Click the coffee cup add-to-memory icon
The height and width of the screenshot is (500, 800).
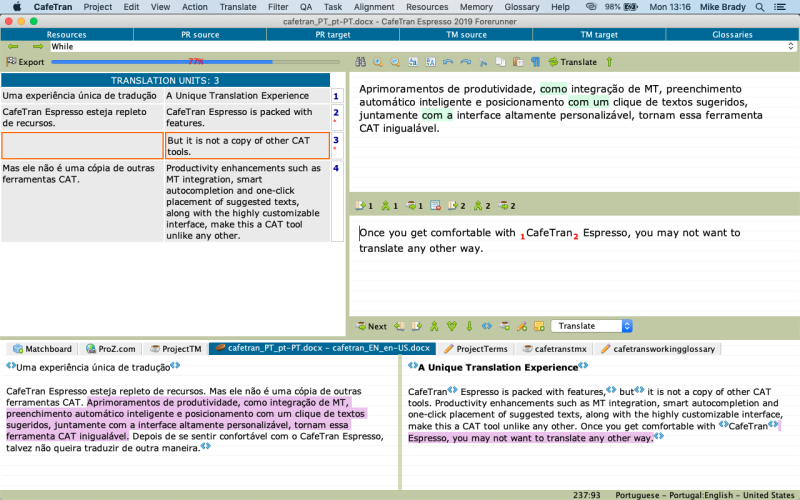coord(504,326)
